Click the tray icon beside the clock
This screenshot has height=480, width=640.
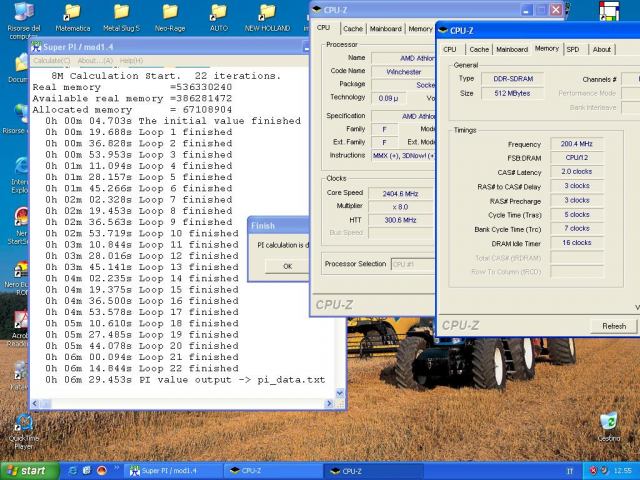pos(604,471)
